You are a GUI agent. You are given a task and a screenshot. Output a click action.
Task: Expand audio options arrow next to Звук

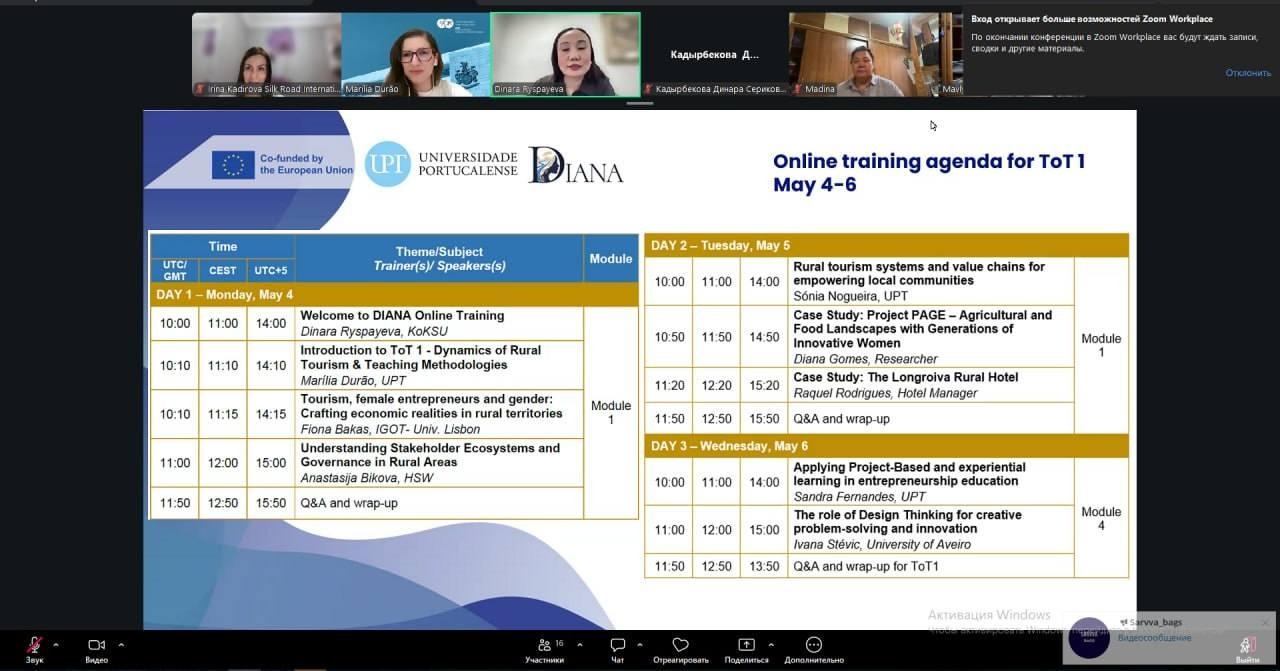[x=56, y=645]
